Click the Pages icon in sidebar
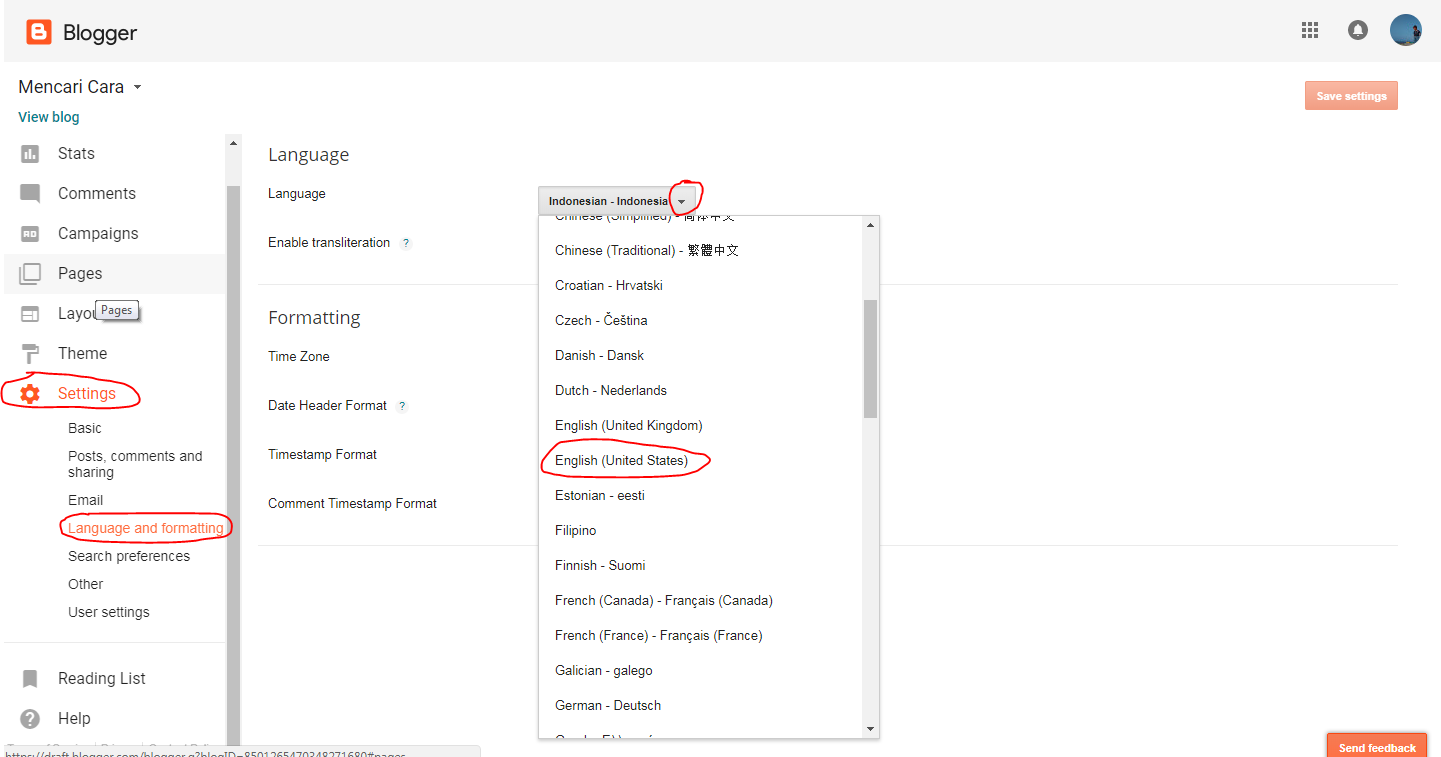This screenshot has width=1441, height=757. (30, 274)
